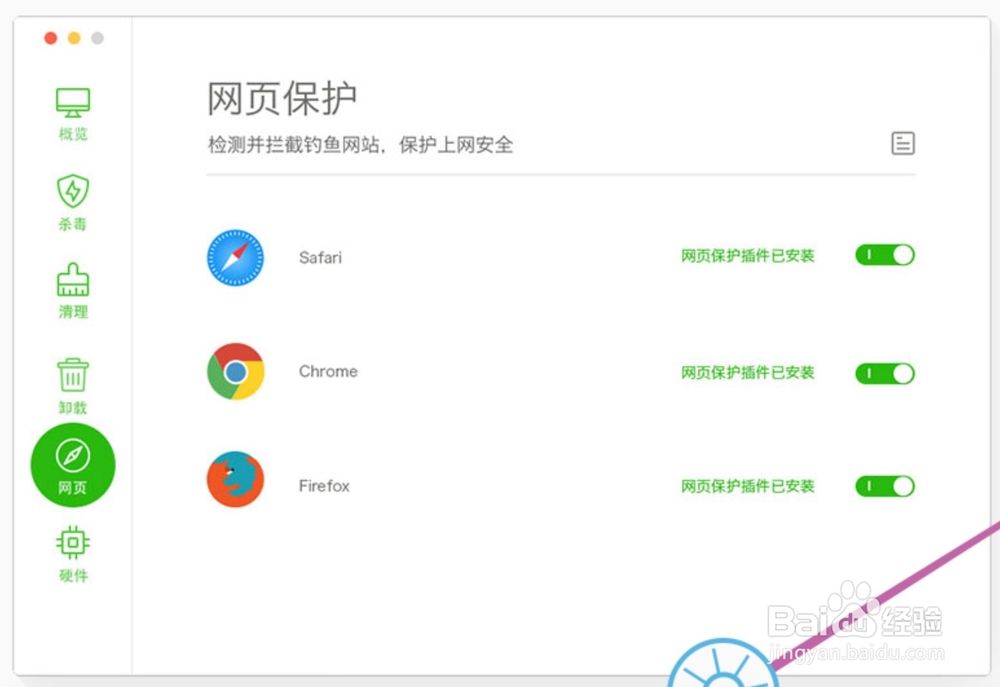Image resolution: width=1000 pixels, height=687 pixels.
Task: Click Firefox's 网页保护插件已安装 status
Action: 747,487
